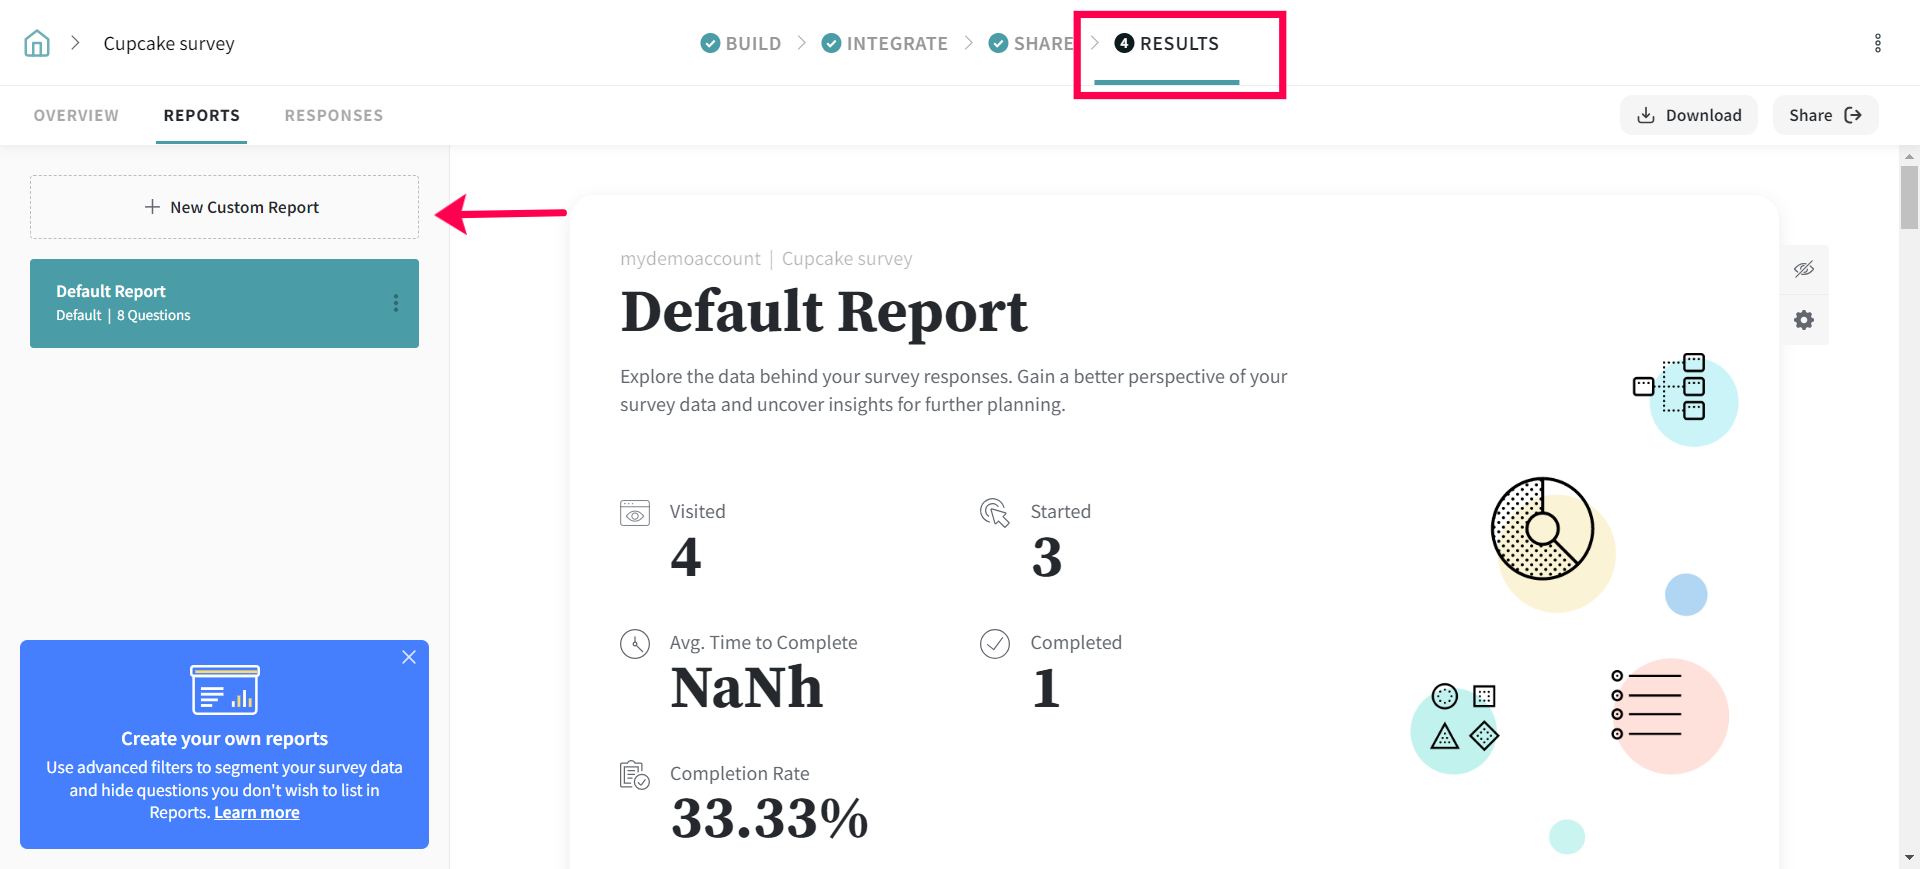
Task: Click the page scrollbar down arrow
Action: [x=1910, y=857]
